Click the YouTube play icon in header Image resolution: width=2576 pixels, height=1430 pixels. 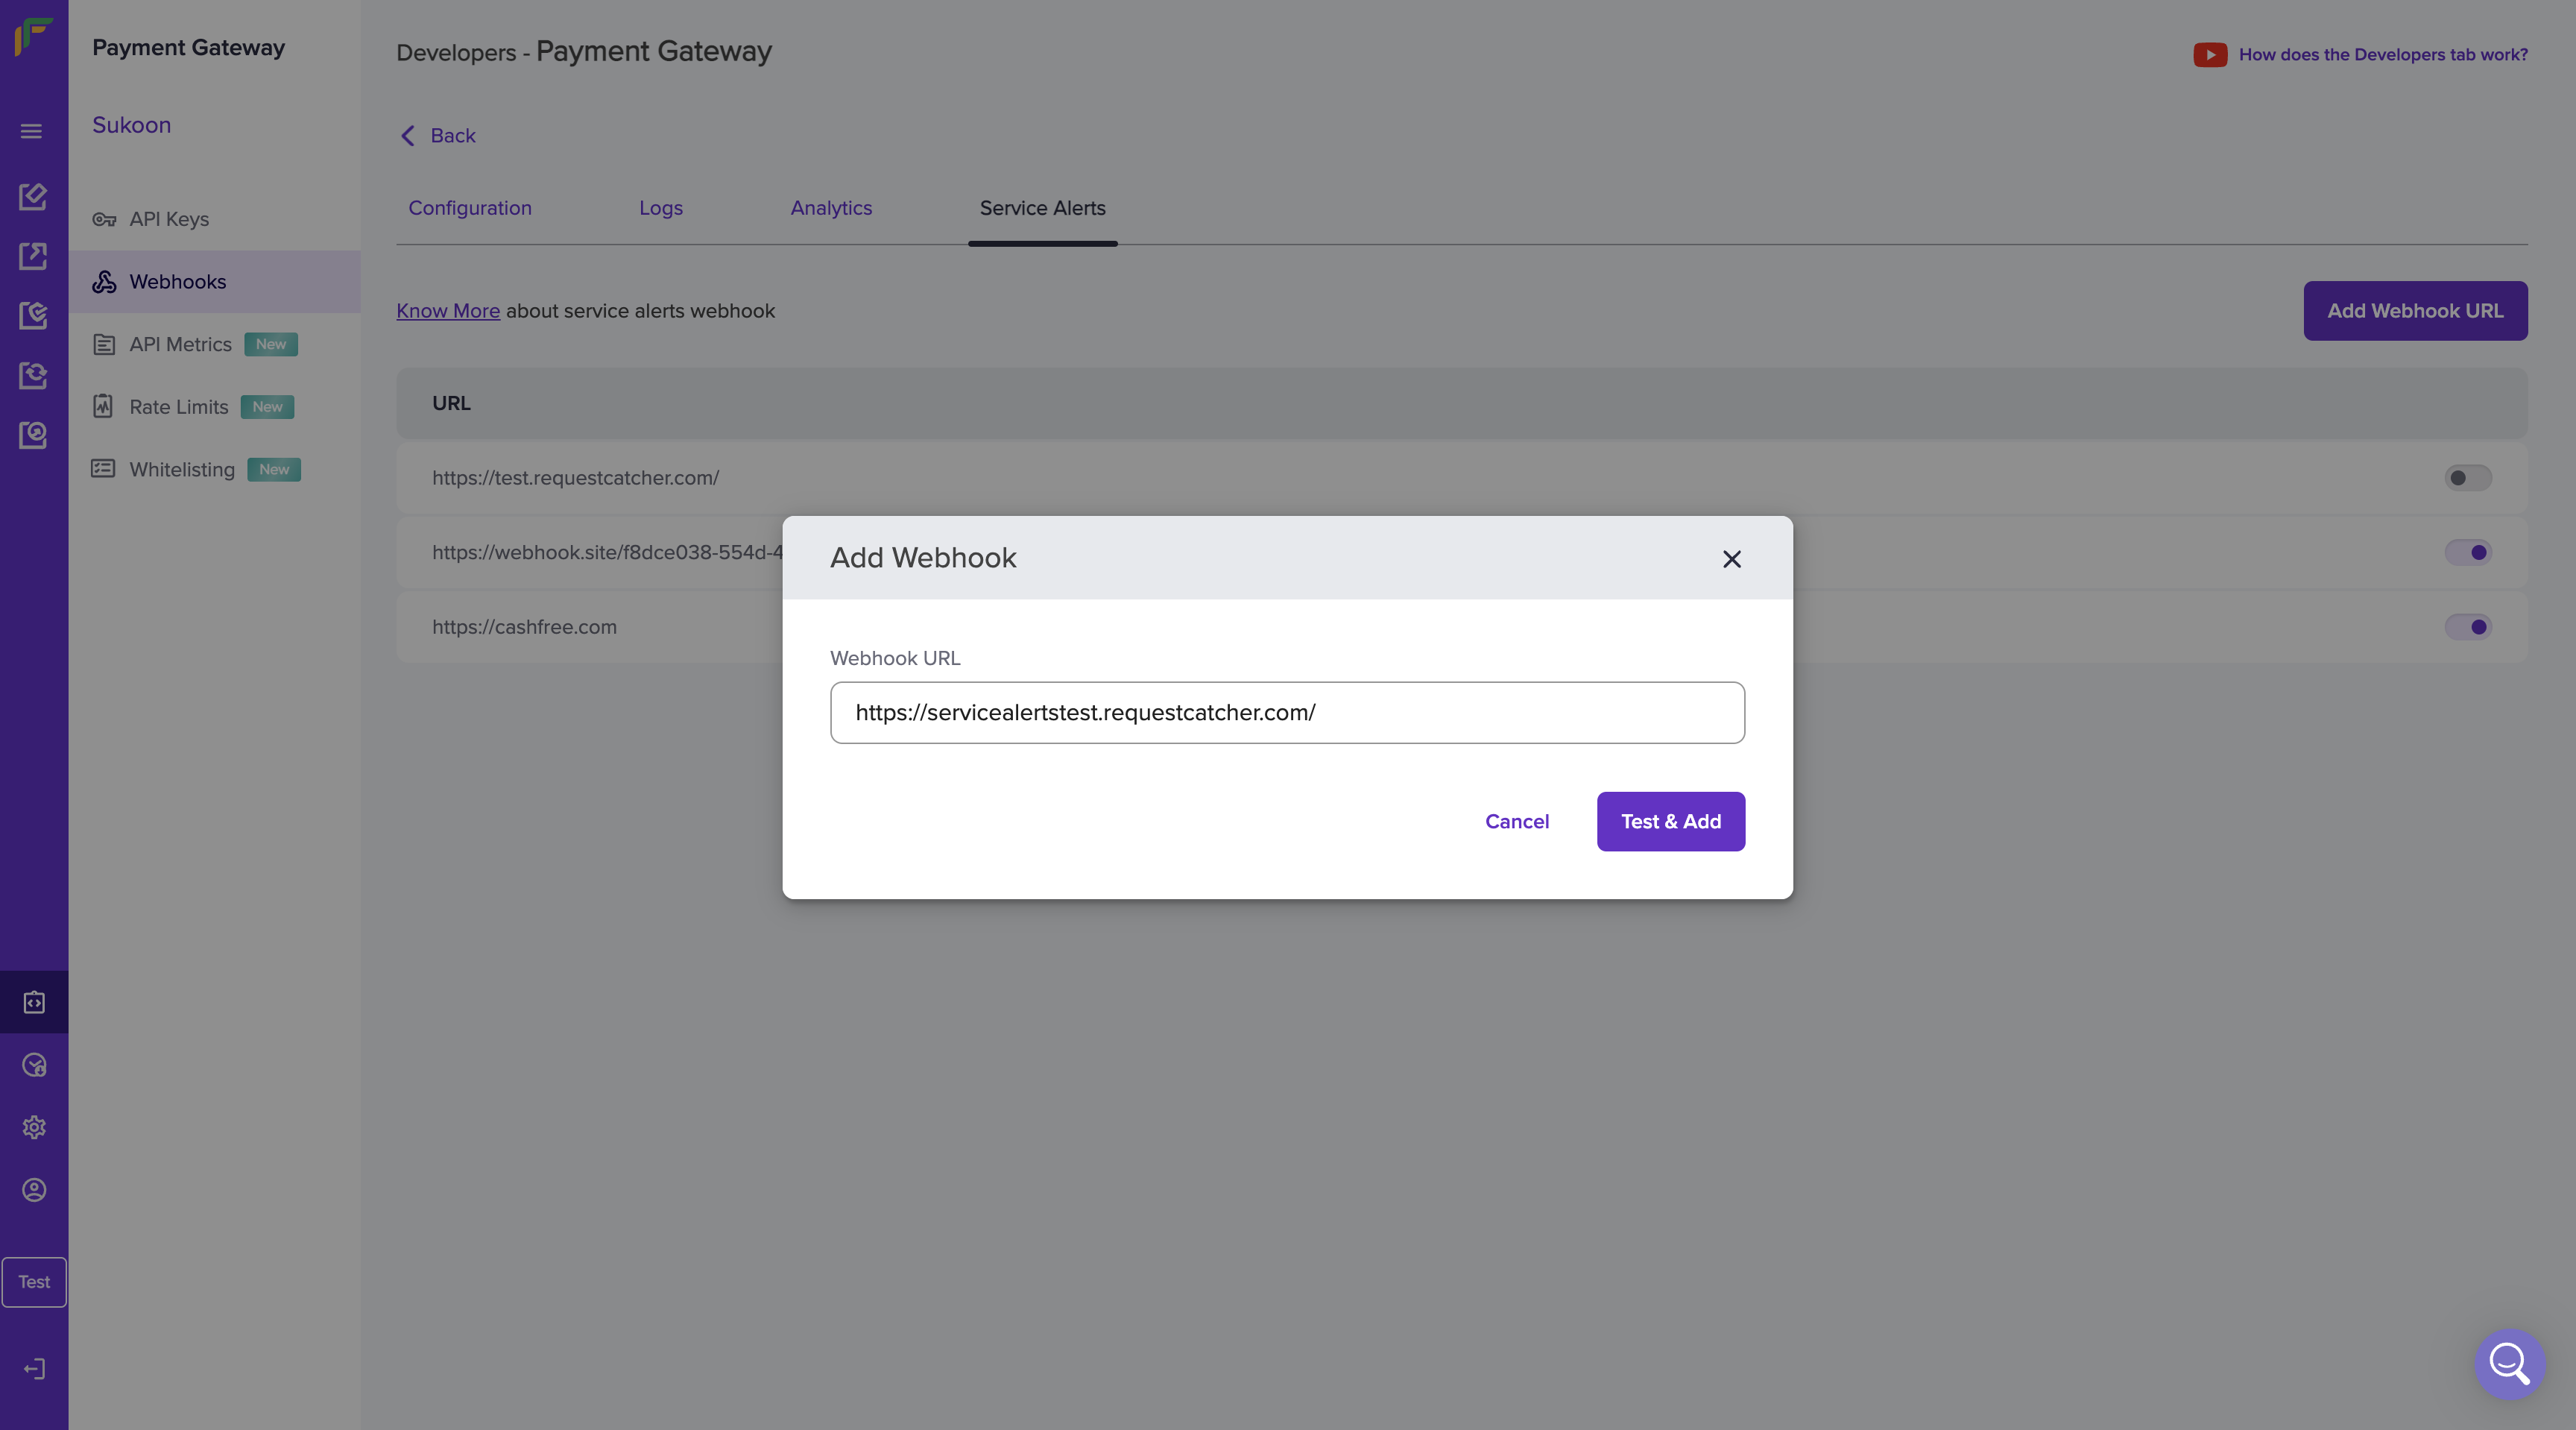point(2209,55)
